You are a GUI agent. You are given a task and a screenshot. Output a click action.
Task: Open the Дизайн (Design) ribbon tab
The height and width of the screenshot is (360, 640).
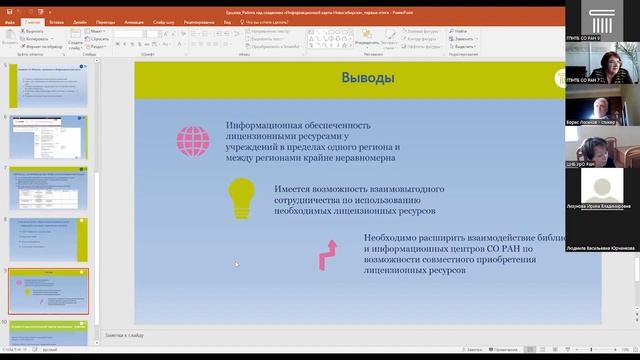80,22
